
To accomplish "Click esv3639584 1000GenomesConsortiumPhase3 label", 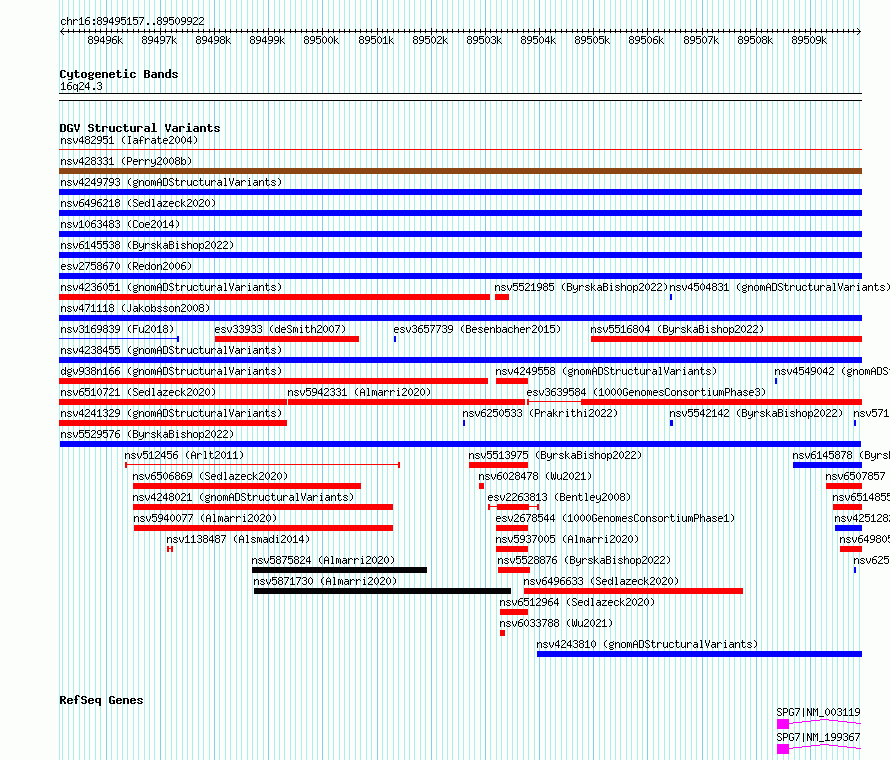I will [646, 392].
